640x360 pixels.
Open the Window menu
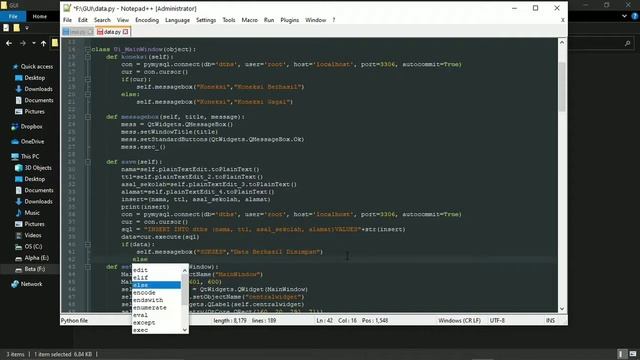tap(316, 20)
